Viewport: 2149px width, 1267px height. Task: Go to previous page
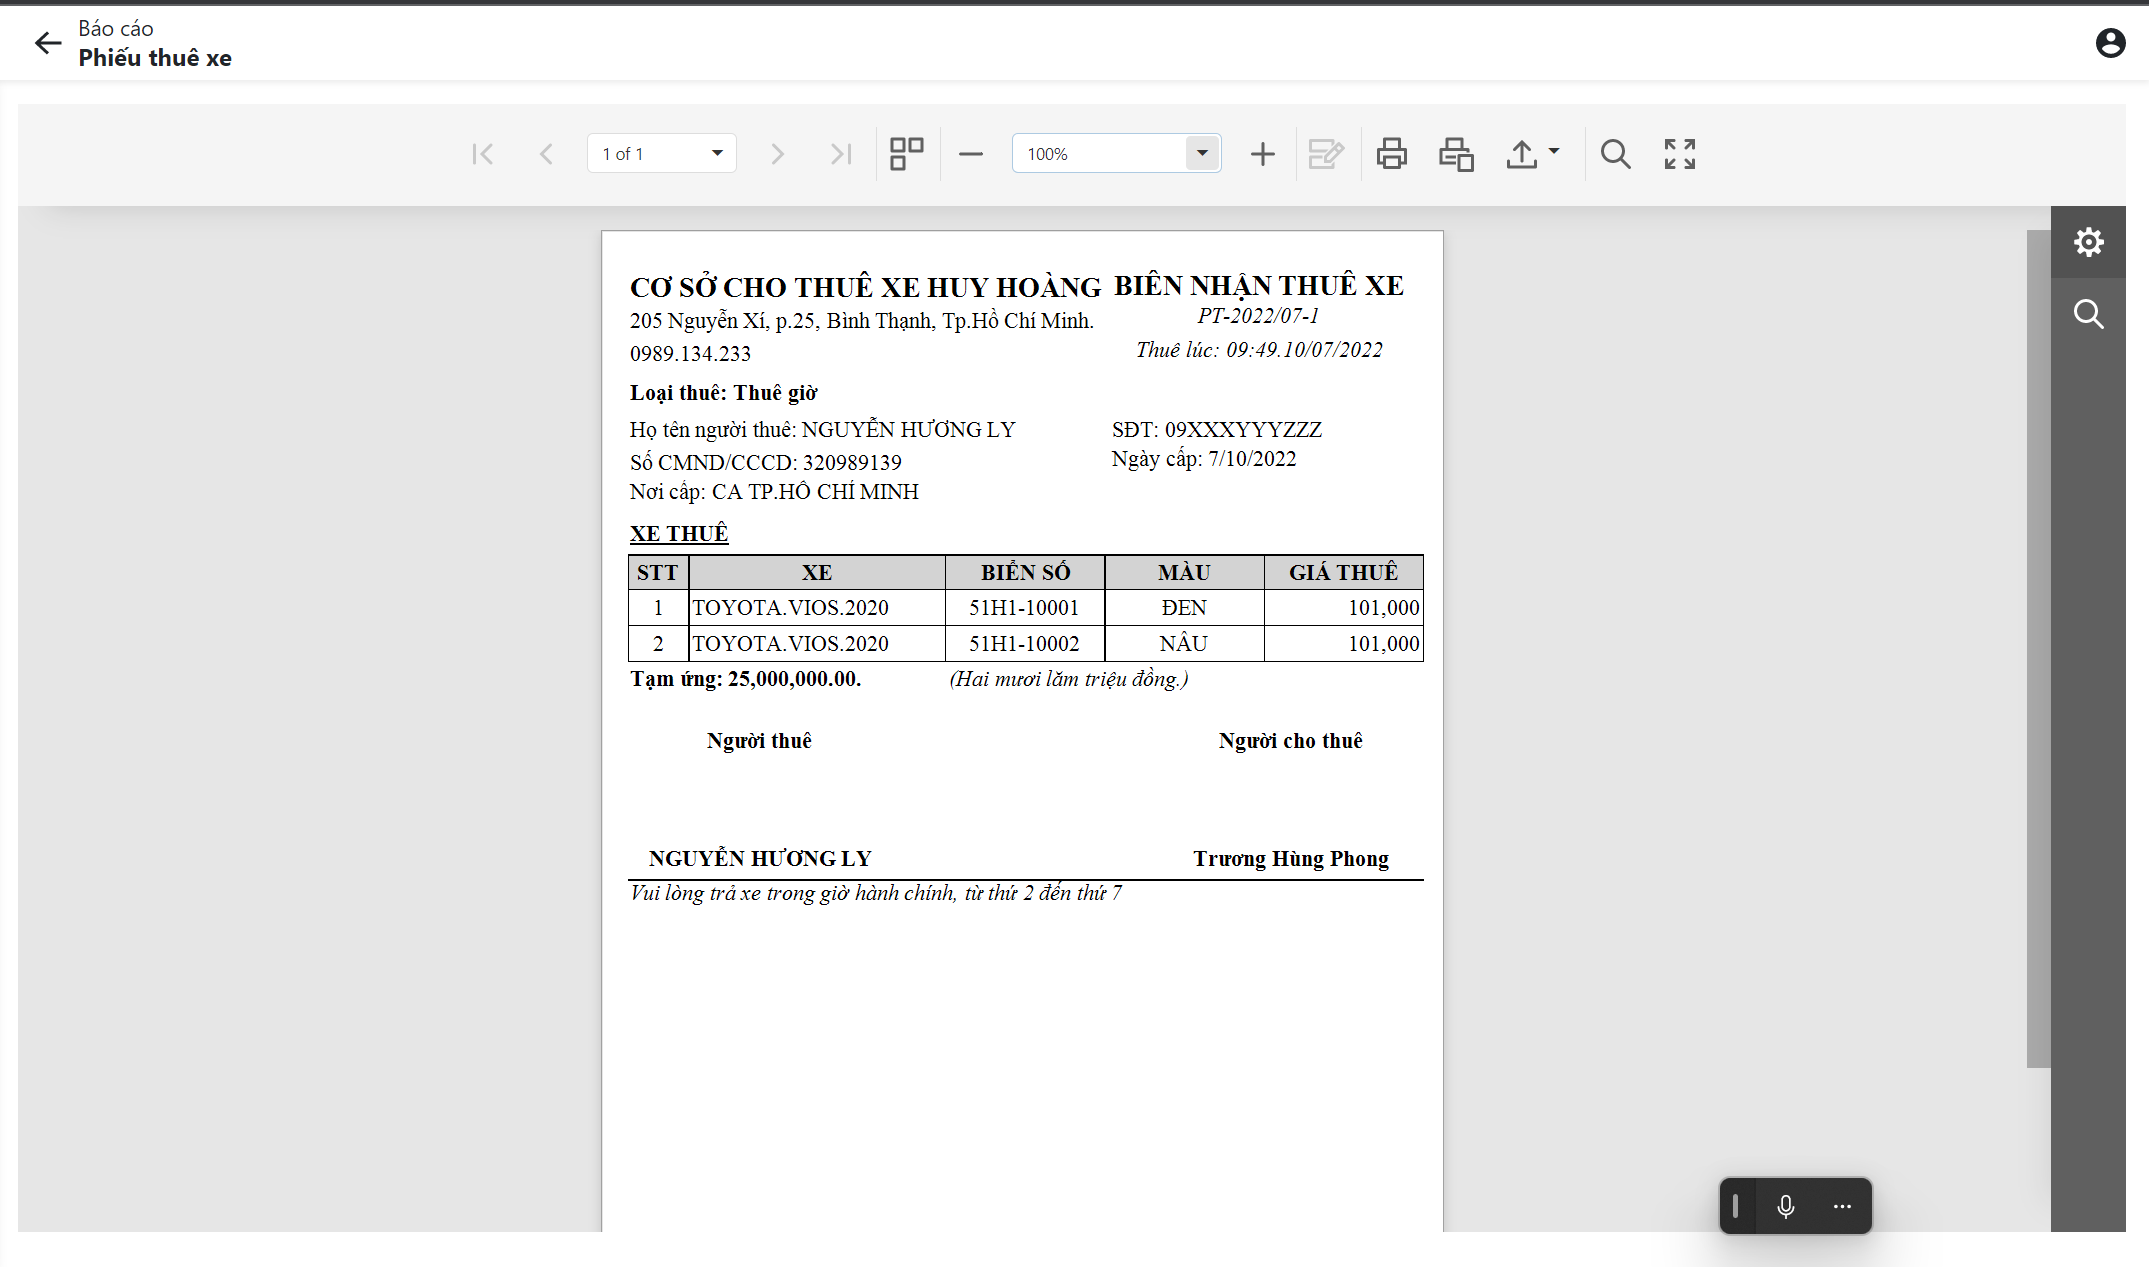point(546,154)
